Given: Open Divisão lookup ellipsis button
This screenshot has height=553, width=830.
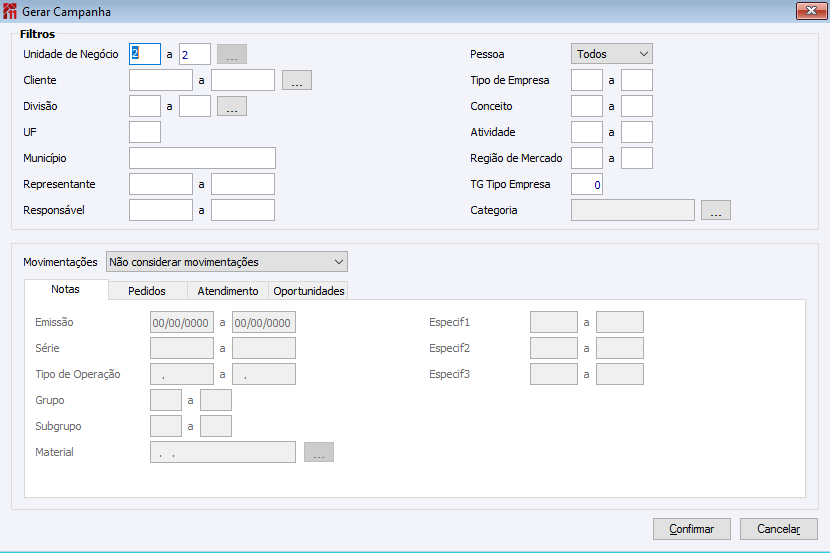Looking at the screenshot, I should coord(231,106).
